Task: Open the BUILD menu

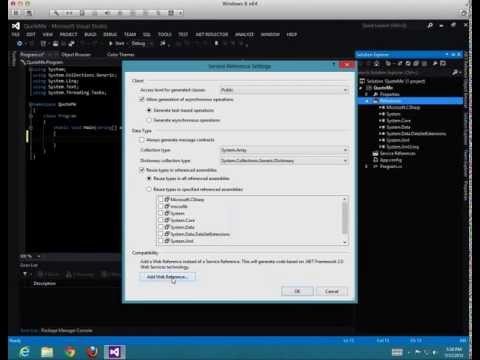Action: tap(90, 34)
